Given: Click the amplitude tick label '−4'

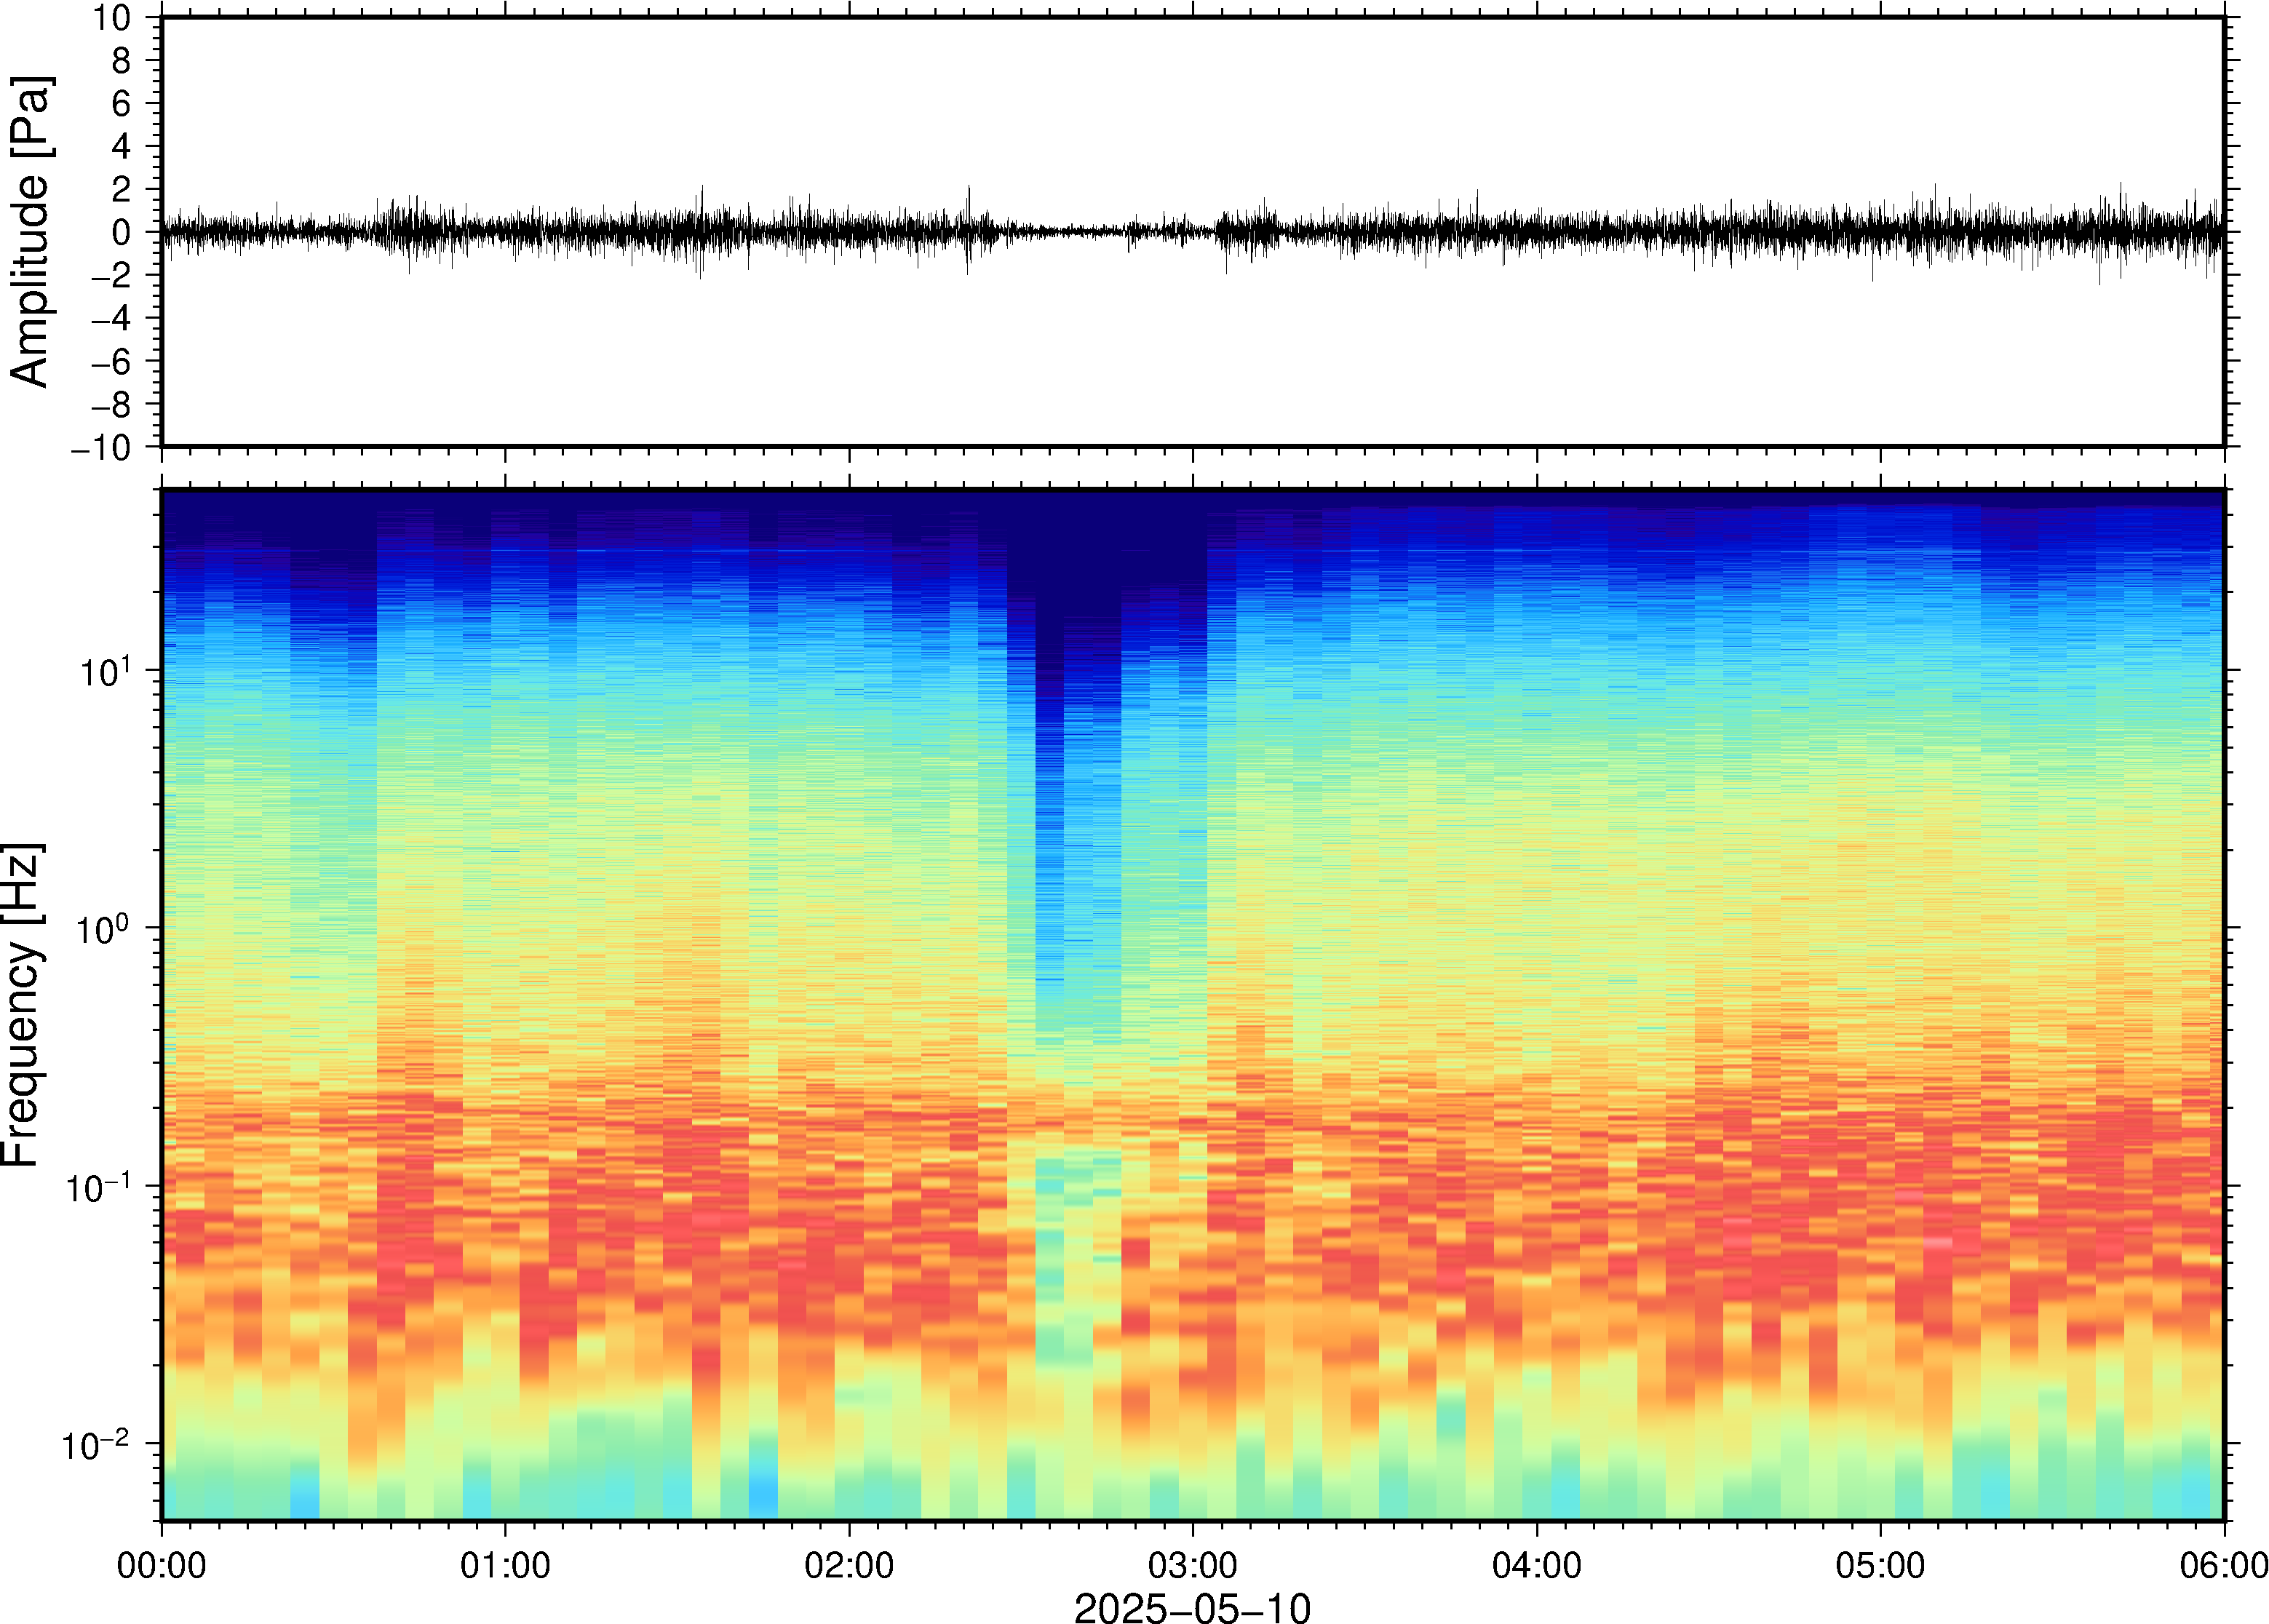Looking at the screenshot, I should coord(111,318).
